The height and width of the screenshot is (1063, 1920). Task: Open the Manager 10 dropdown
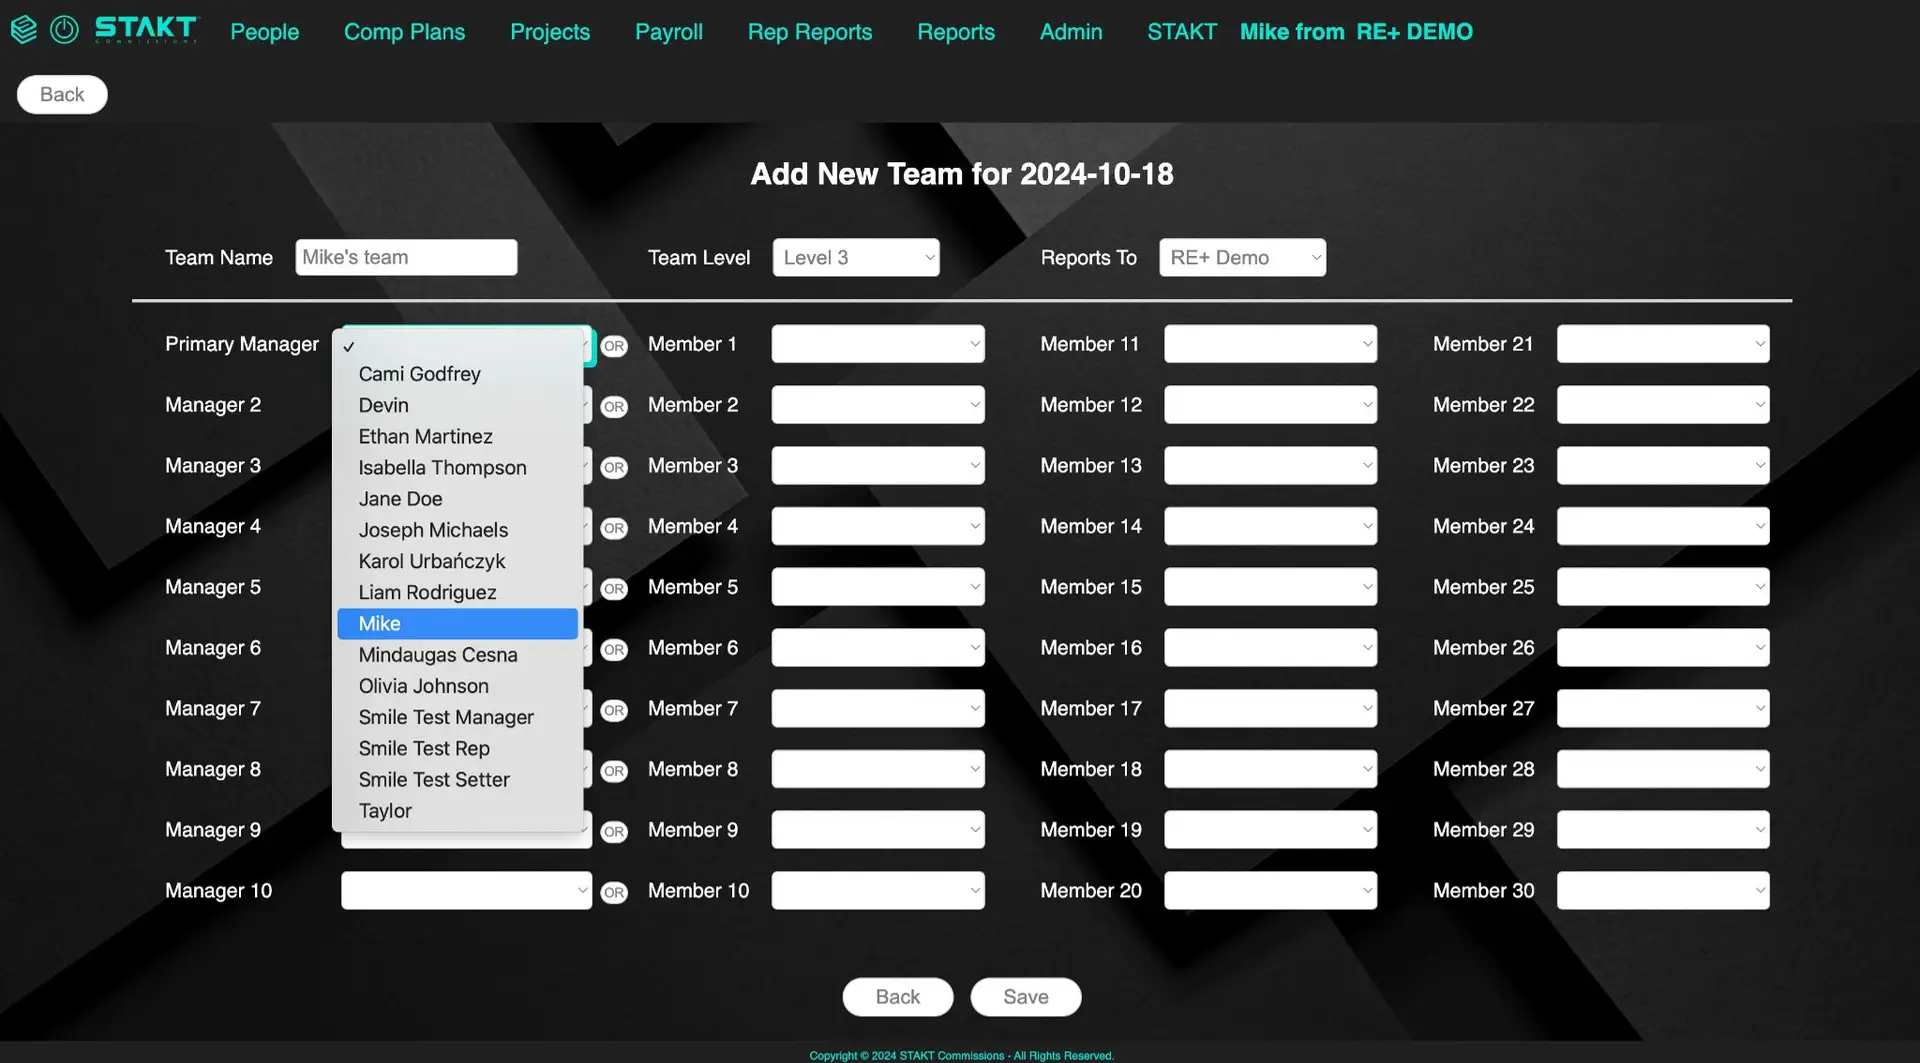(466, 890)
